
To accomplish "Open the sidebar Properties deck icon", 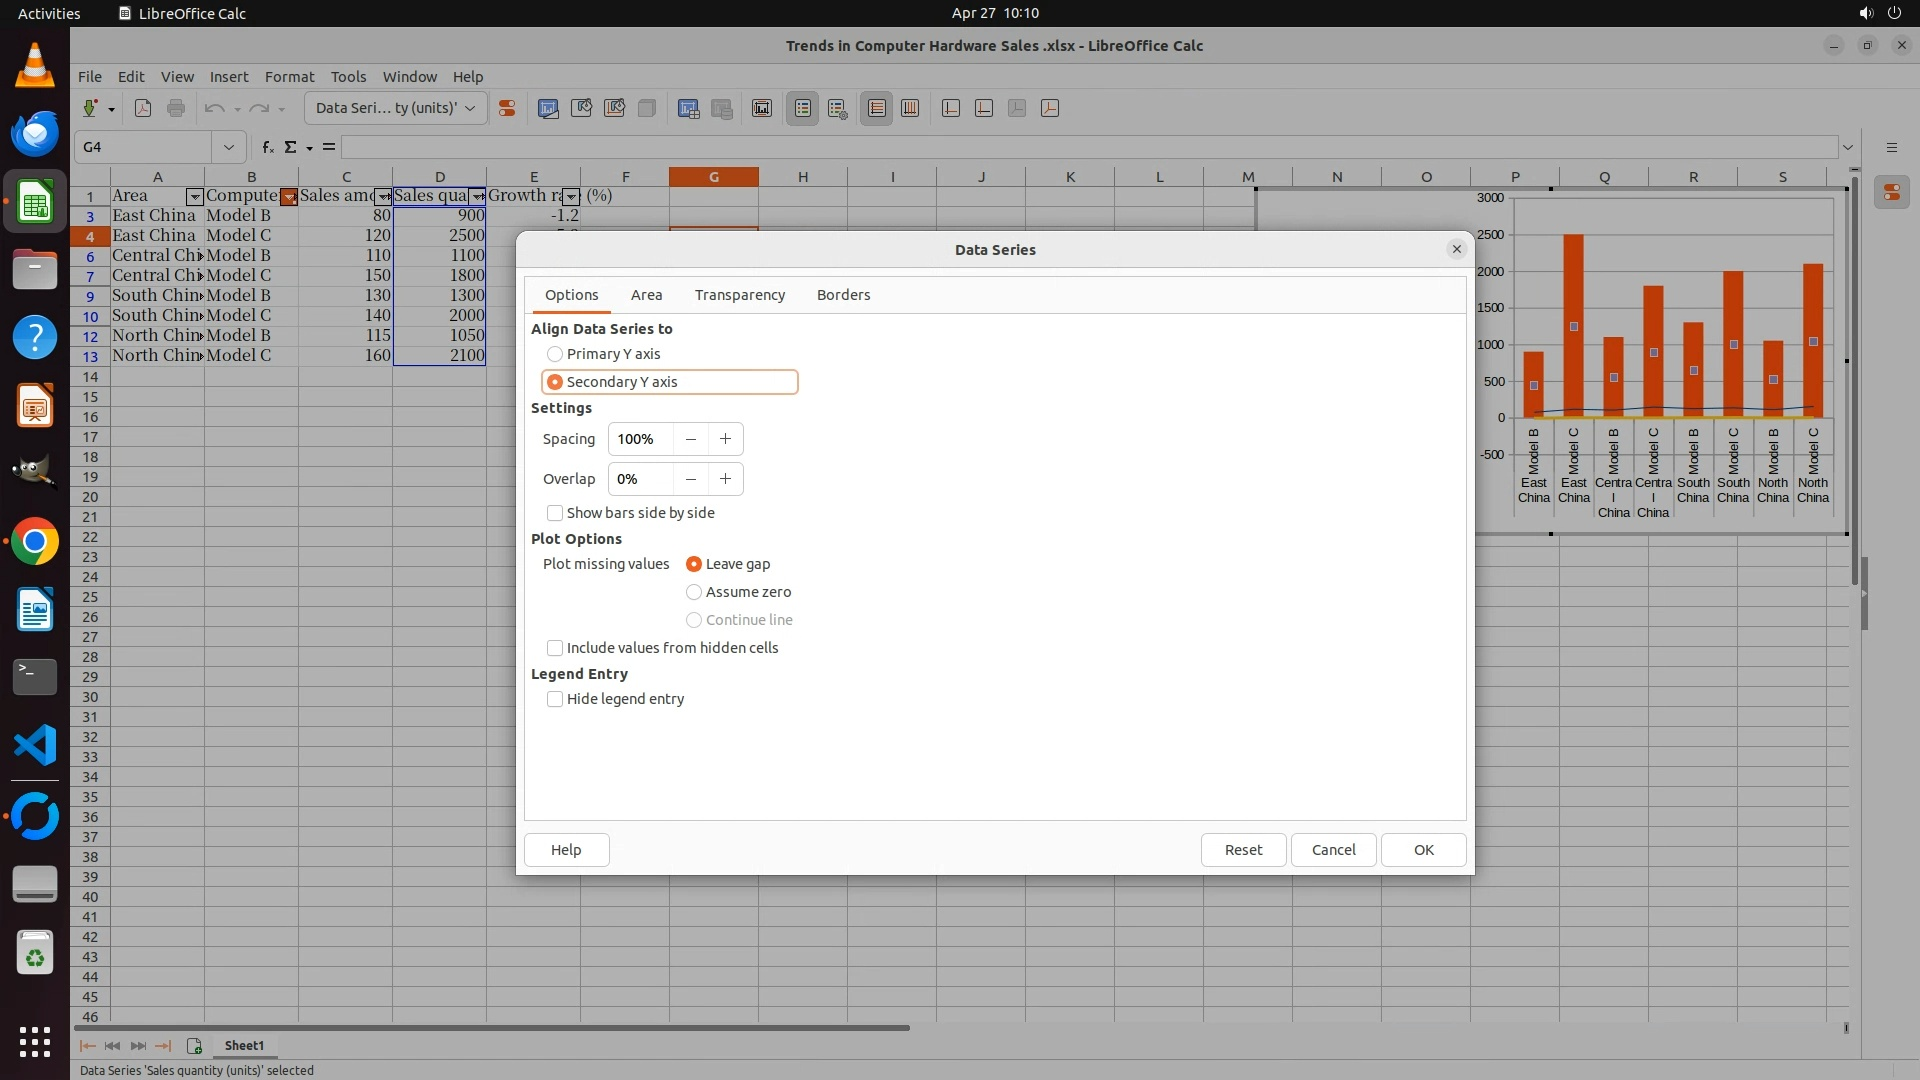I will [x=1891, y=193].
